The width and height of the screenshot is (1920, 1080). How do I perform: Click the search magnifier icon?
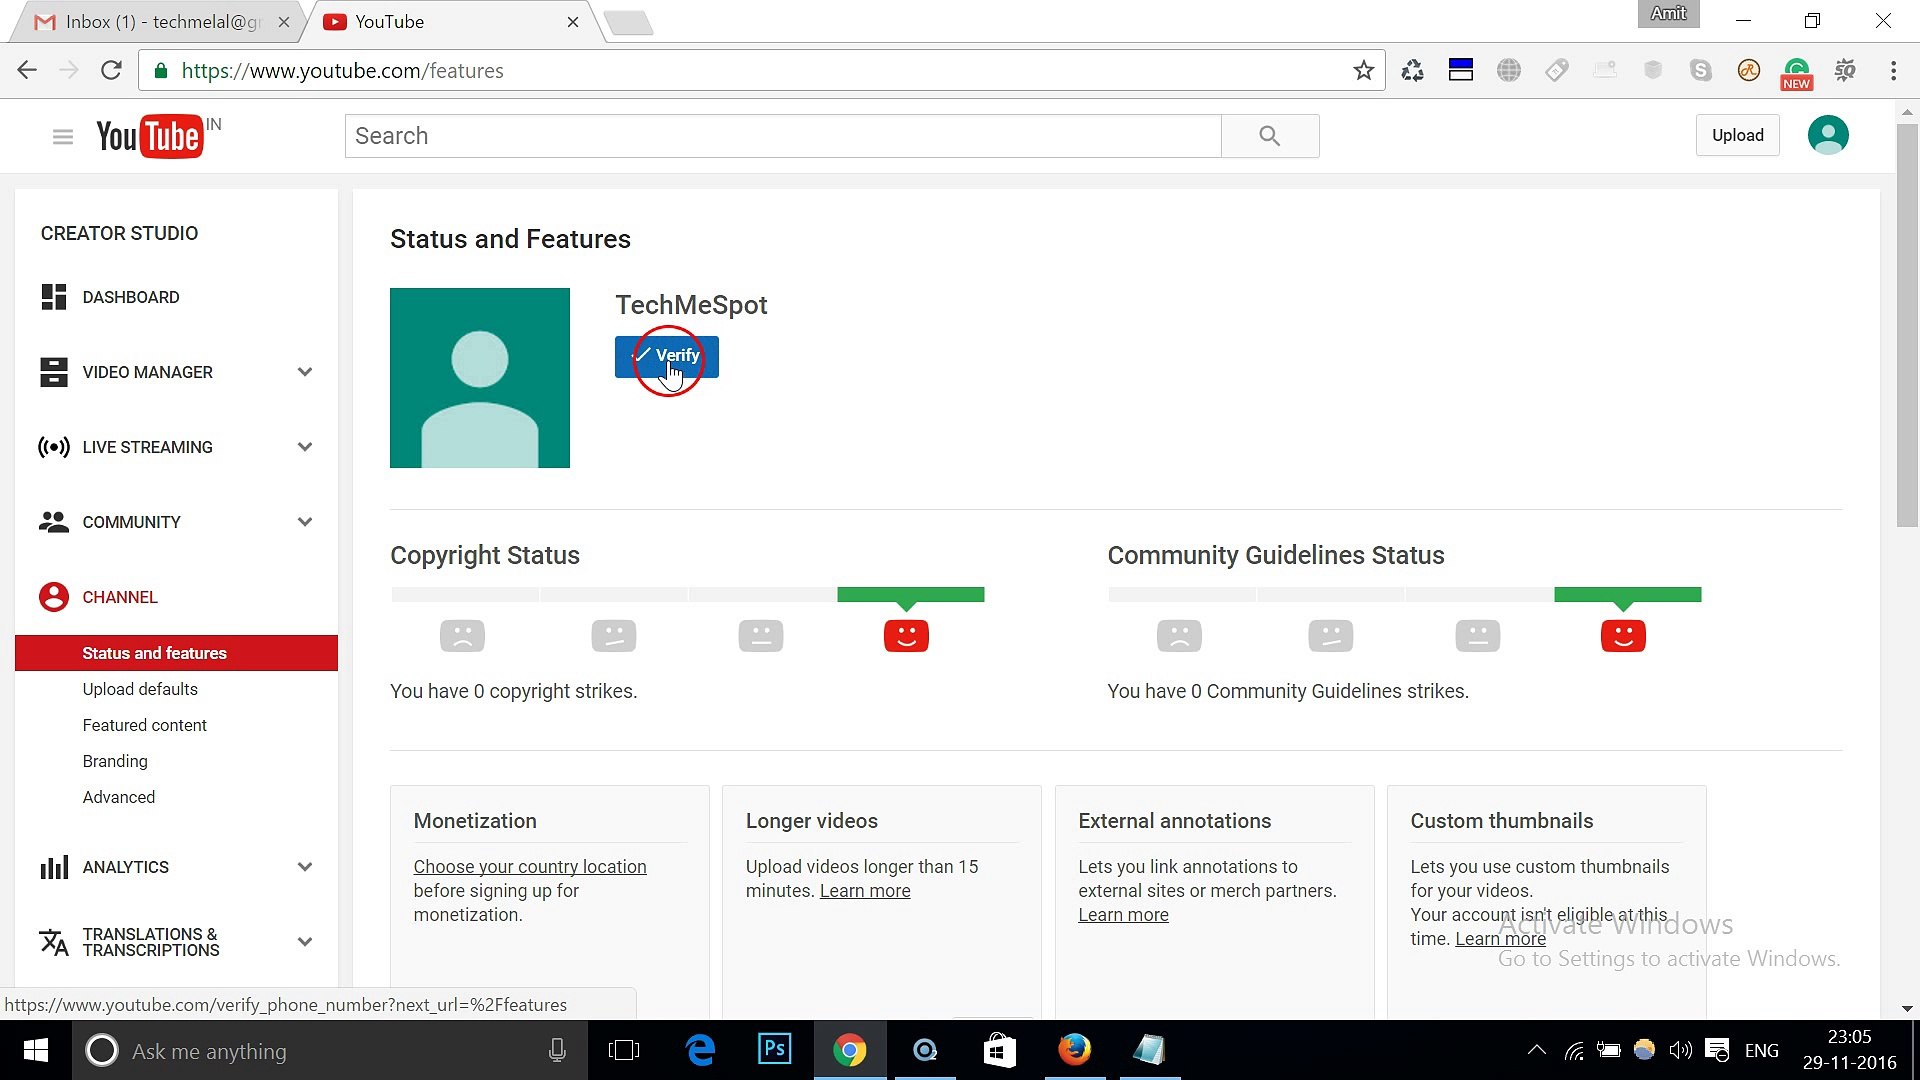point(1269,135)
